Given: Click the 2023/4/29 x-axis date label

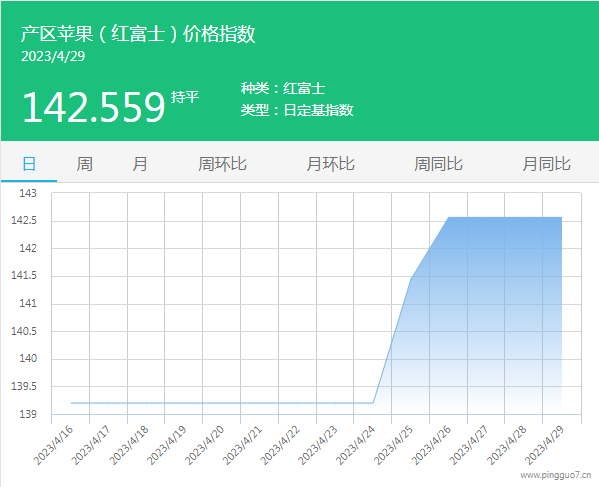Looking at the screenshot, I should [545, 445].
